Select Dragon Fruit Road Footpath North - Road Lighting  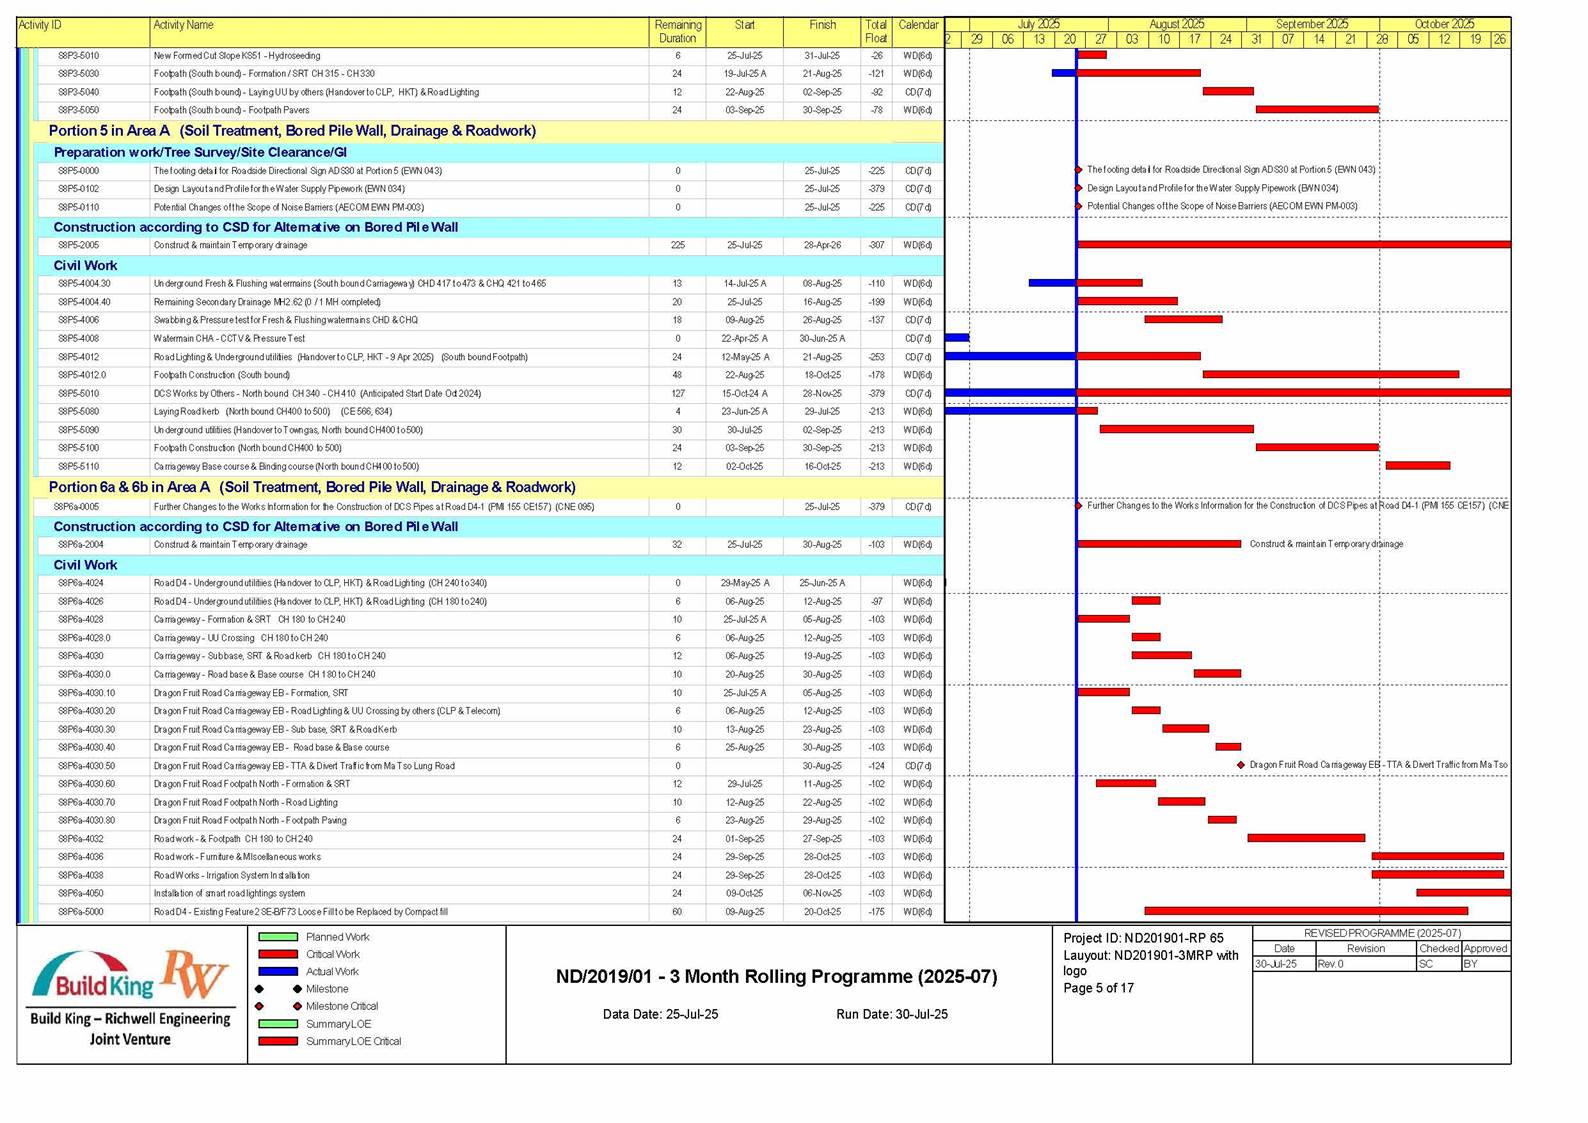[245, 803]
